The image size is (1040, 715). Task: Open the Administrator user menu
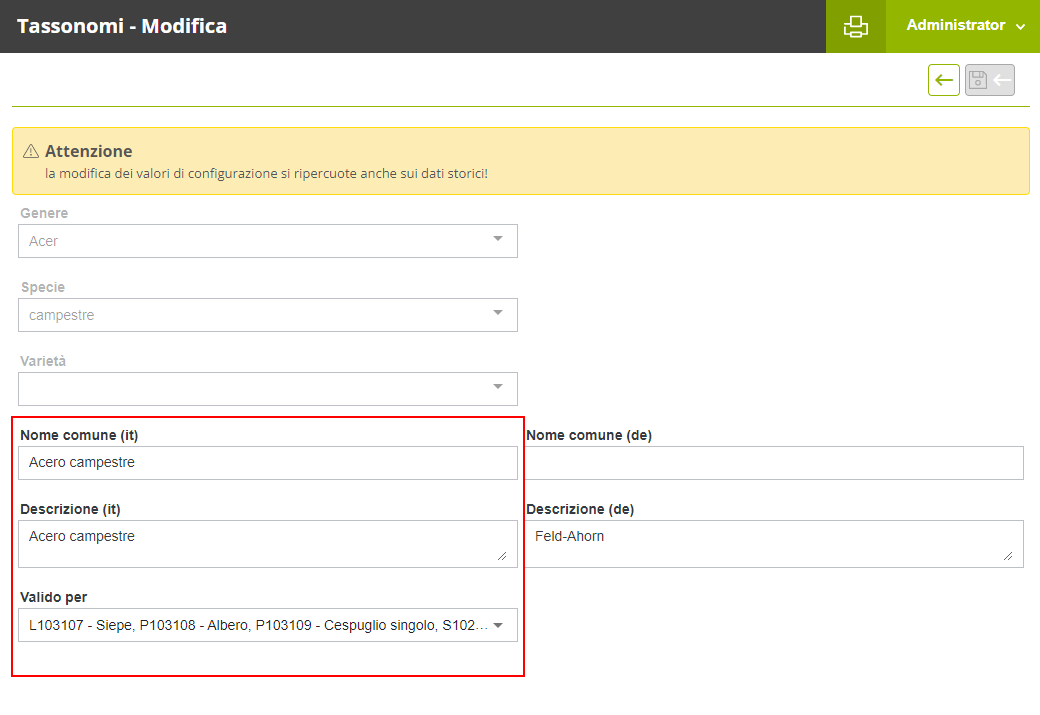pyautogui.click(x=964, y=26)
